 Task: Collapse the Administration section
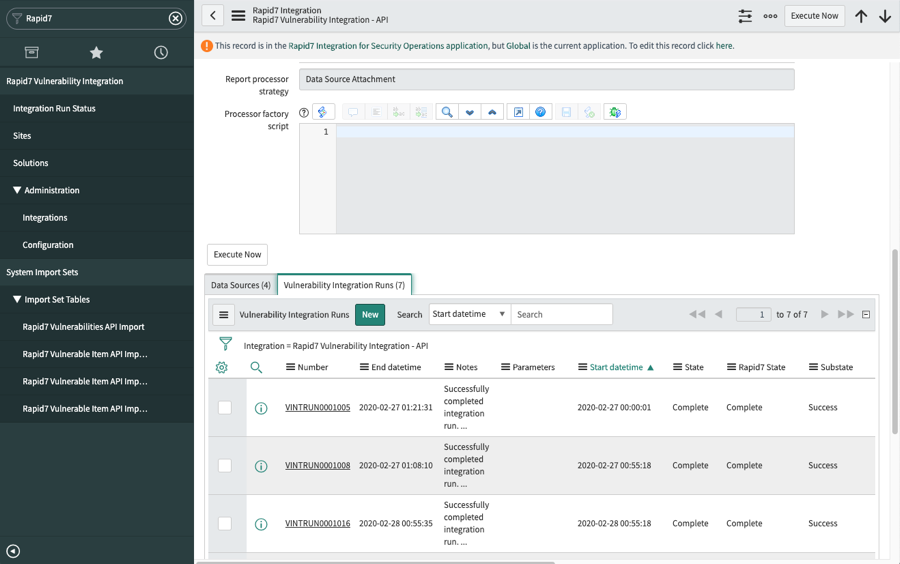click(x=17, y=190)
